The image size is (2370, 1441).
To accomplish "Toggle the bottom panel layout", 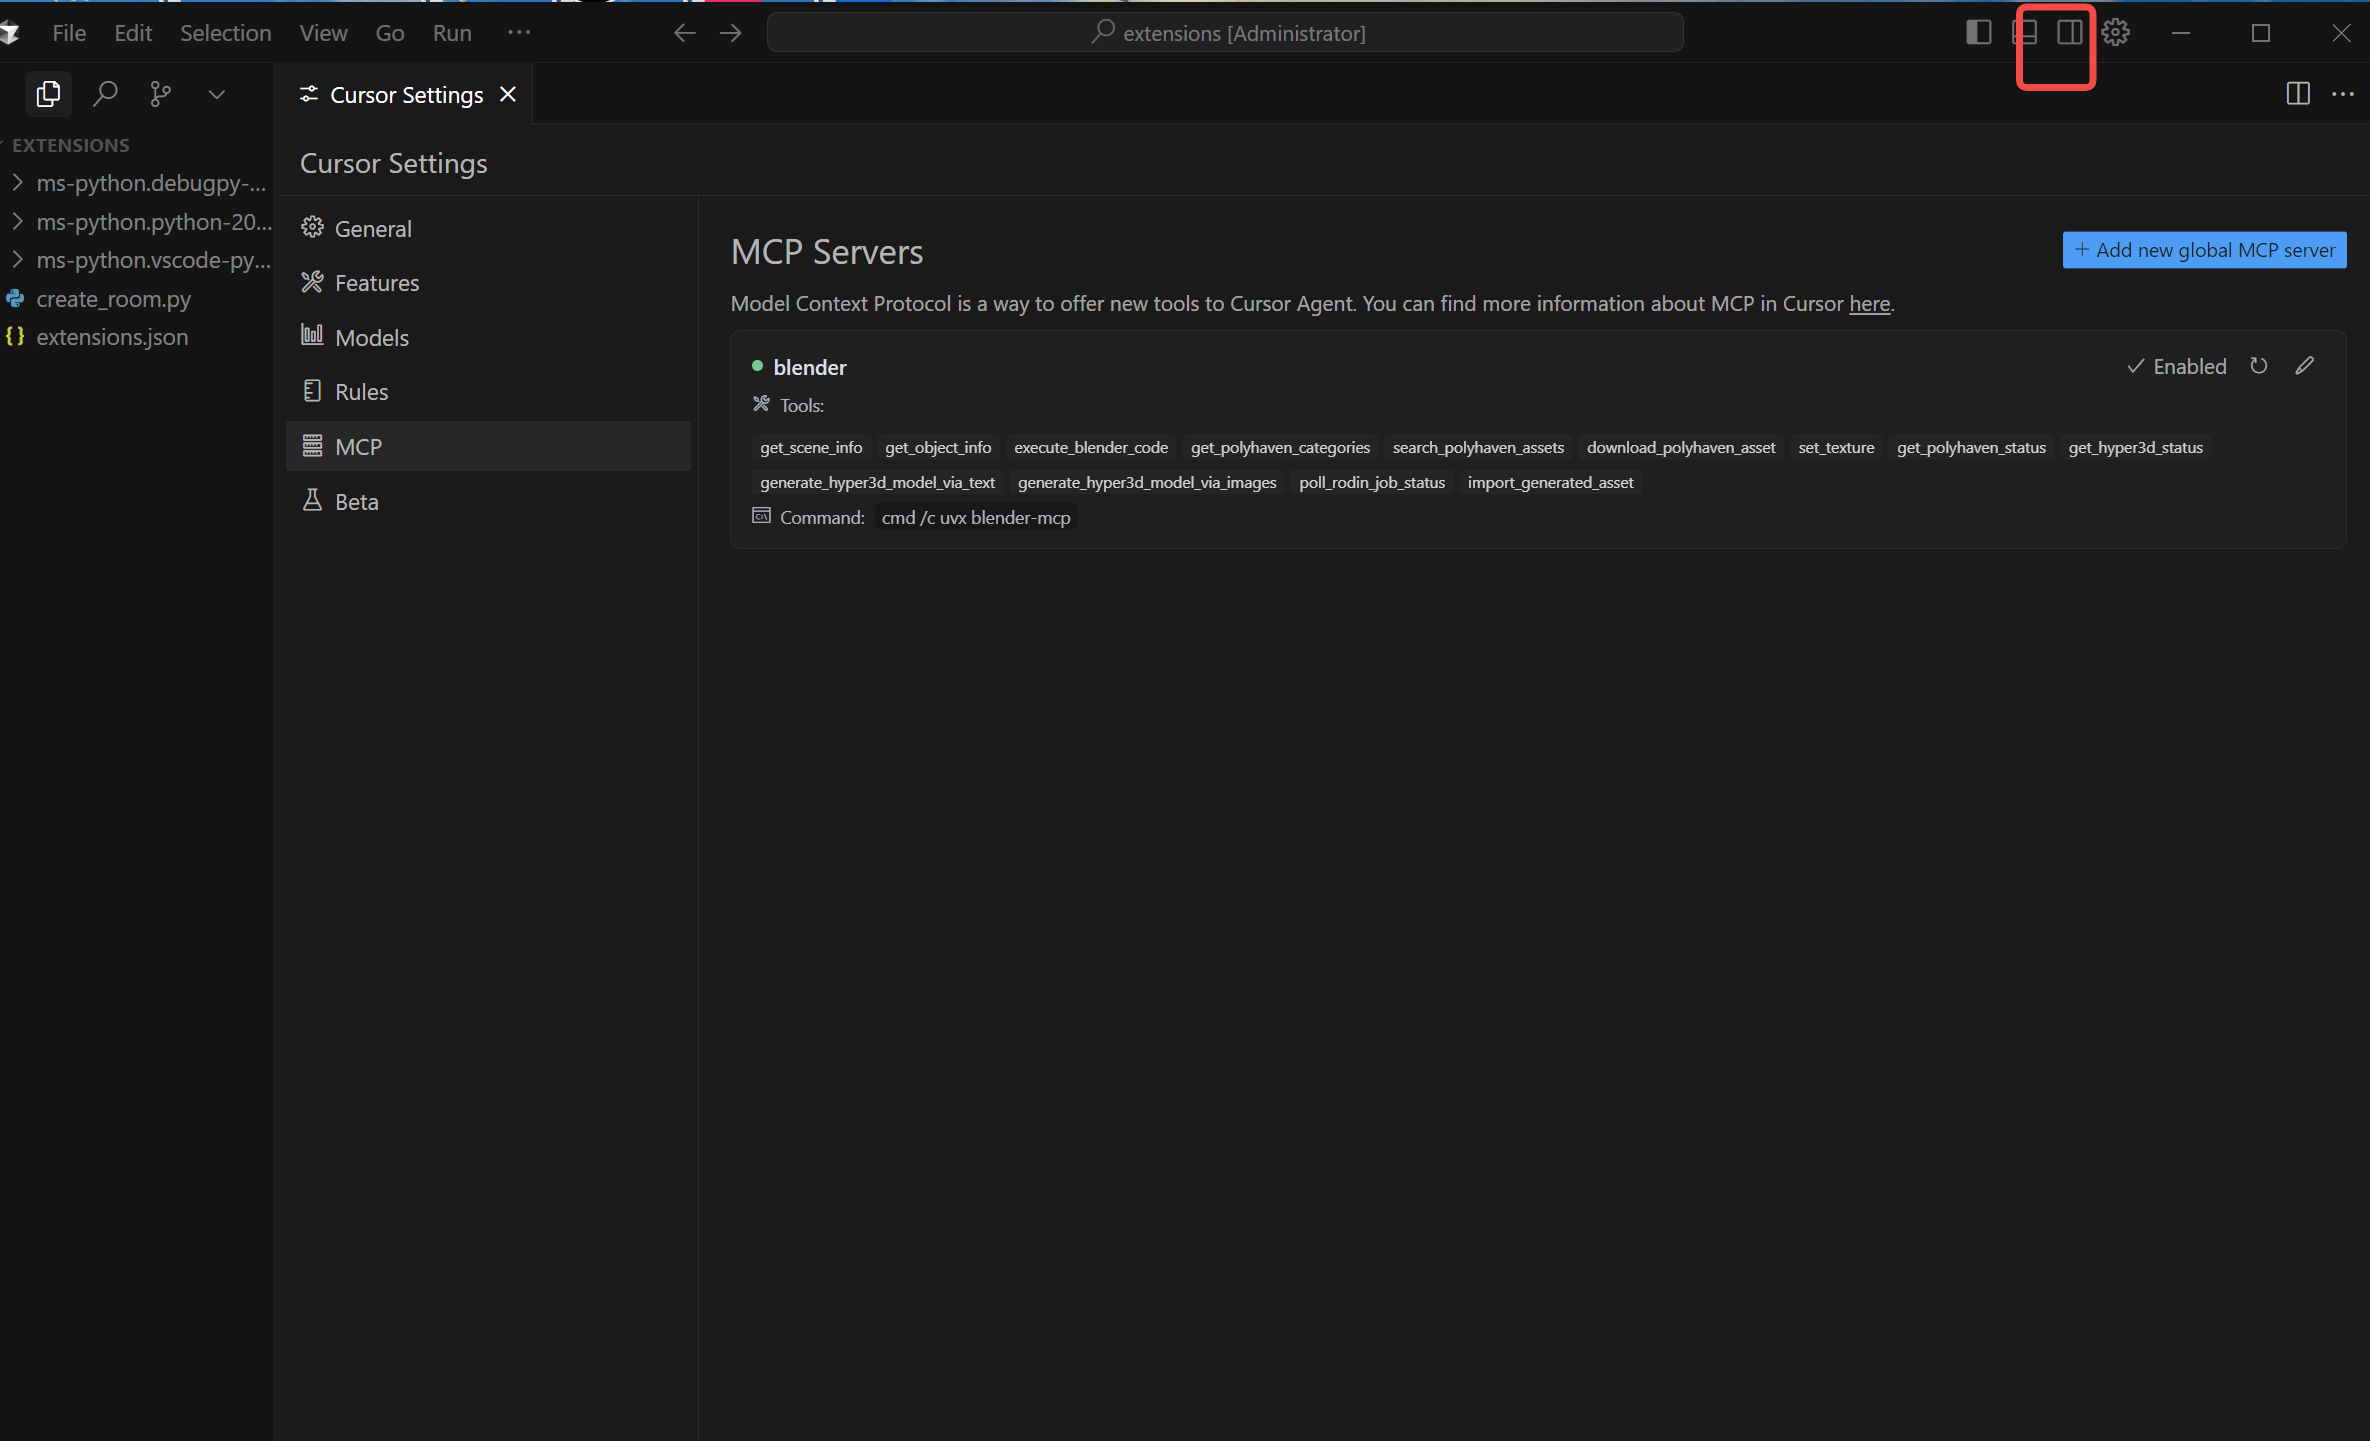I will click(x=2024, y=33).
